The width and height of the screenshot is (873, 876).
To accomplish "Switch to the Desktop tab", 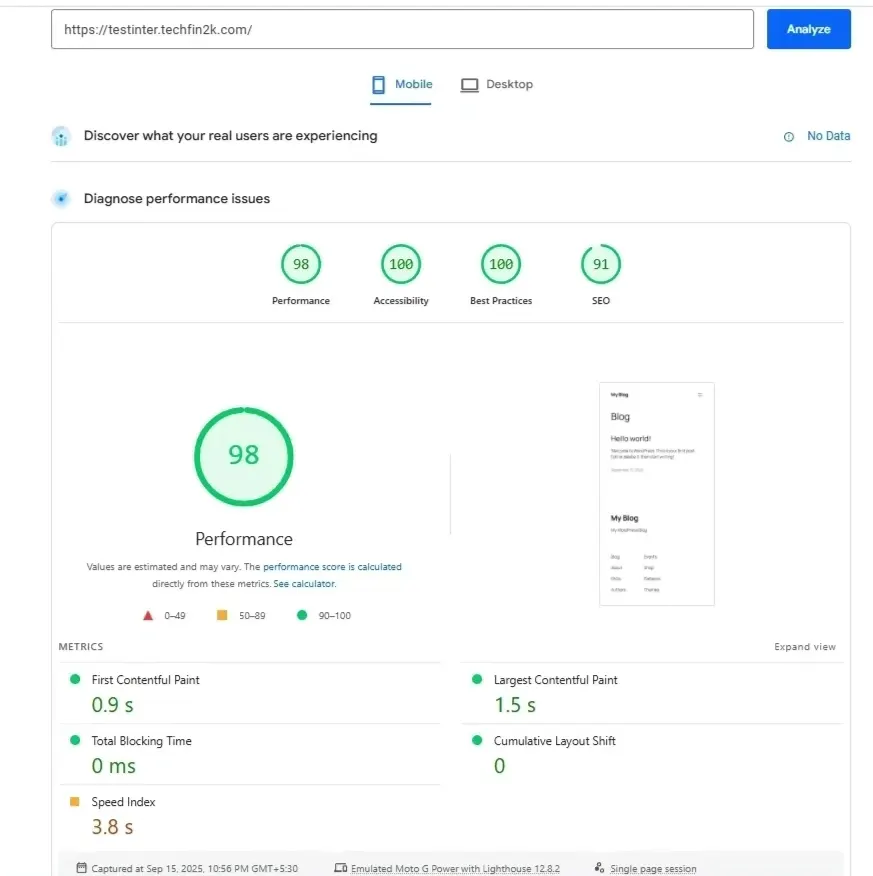I will pos(497,84).
